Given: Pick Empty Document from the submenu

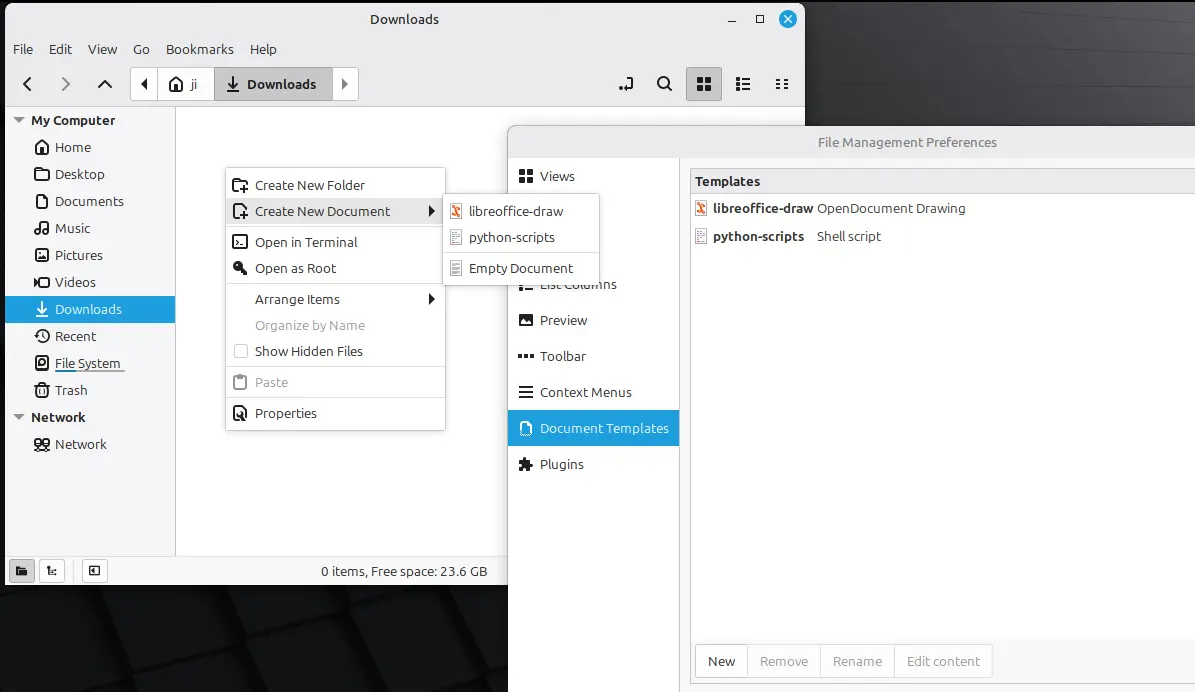Looking at the screenshot, I should point(520,268).
